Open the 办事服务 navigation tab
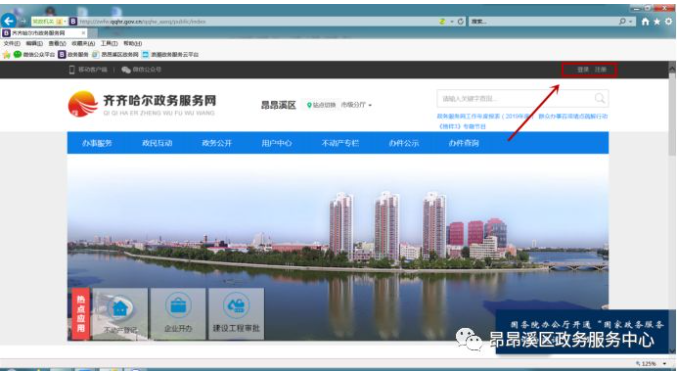This screenshot has width=680, height=372. coord(97,143)
